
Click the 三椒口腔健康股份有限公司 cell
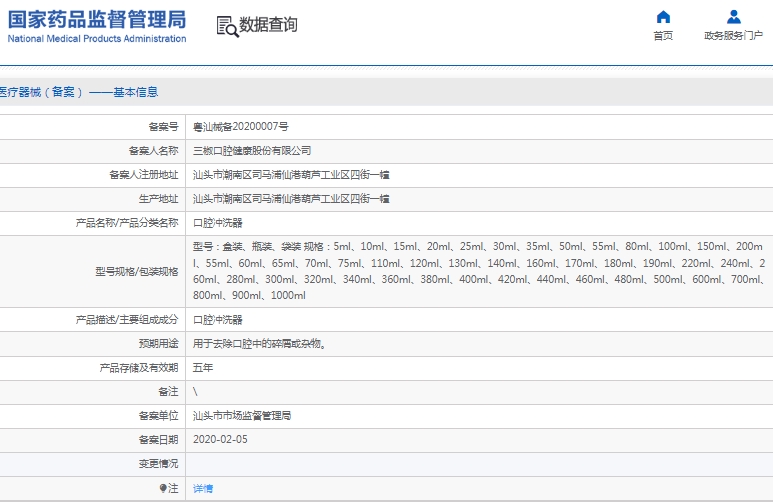point(252,151)
